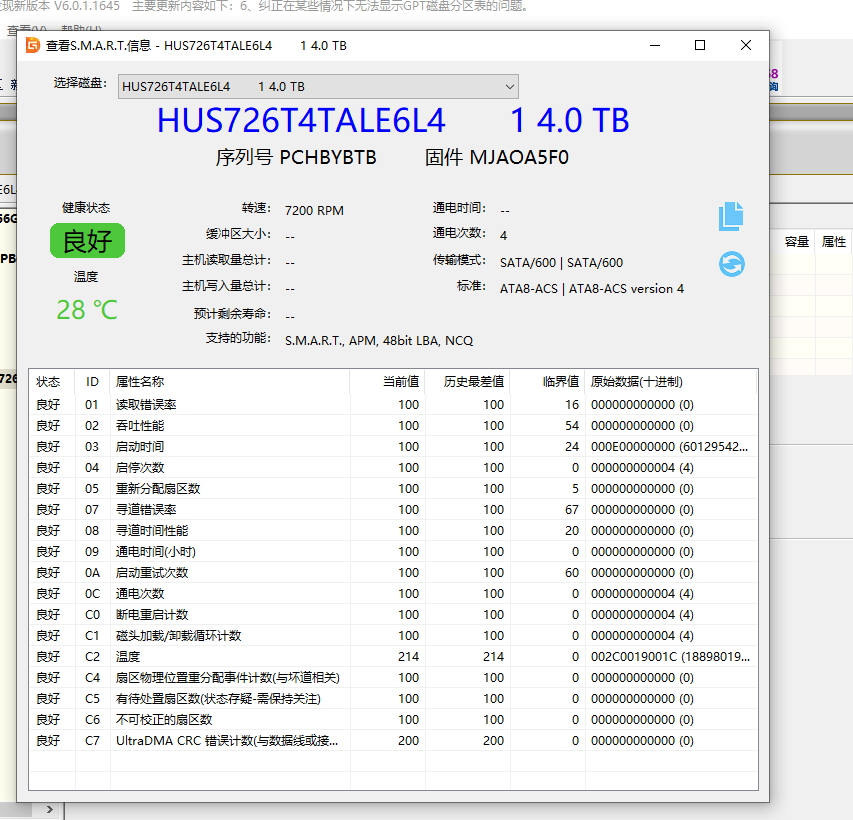Image resolution: width=853 pixels, height=820 pixels.
Task: Maximize the S.M.A.R.T. information window
Action: click(700, 46)
